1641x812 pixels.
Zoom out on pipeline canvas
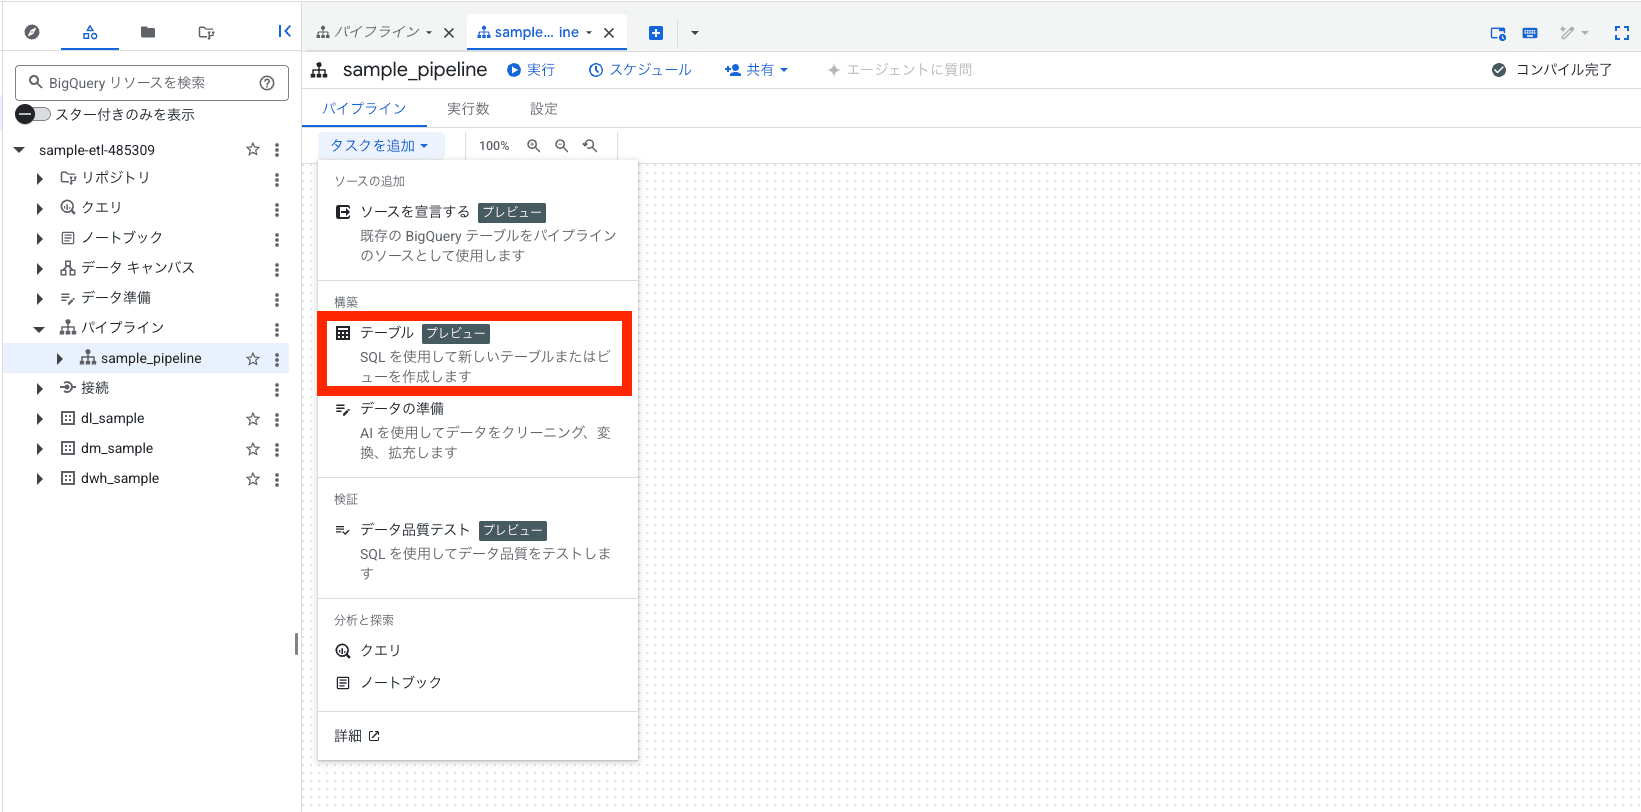(562, 146)
